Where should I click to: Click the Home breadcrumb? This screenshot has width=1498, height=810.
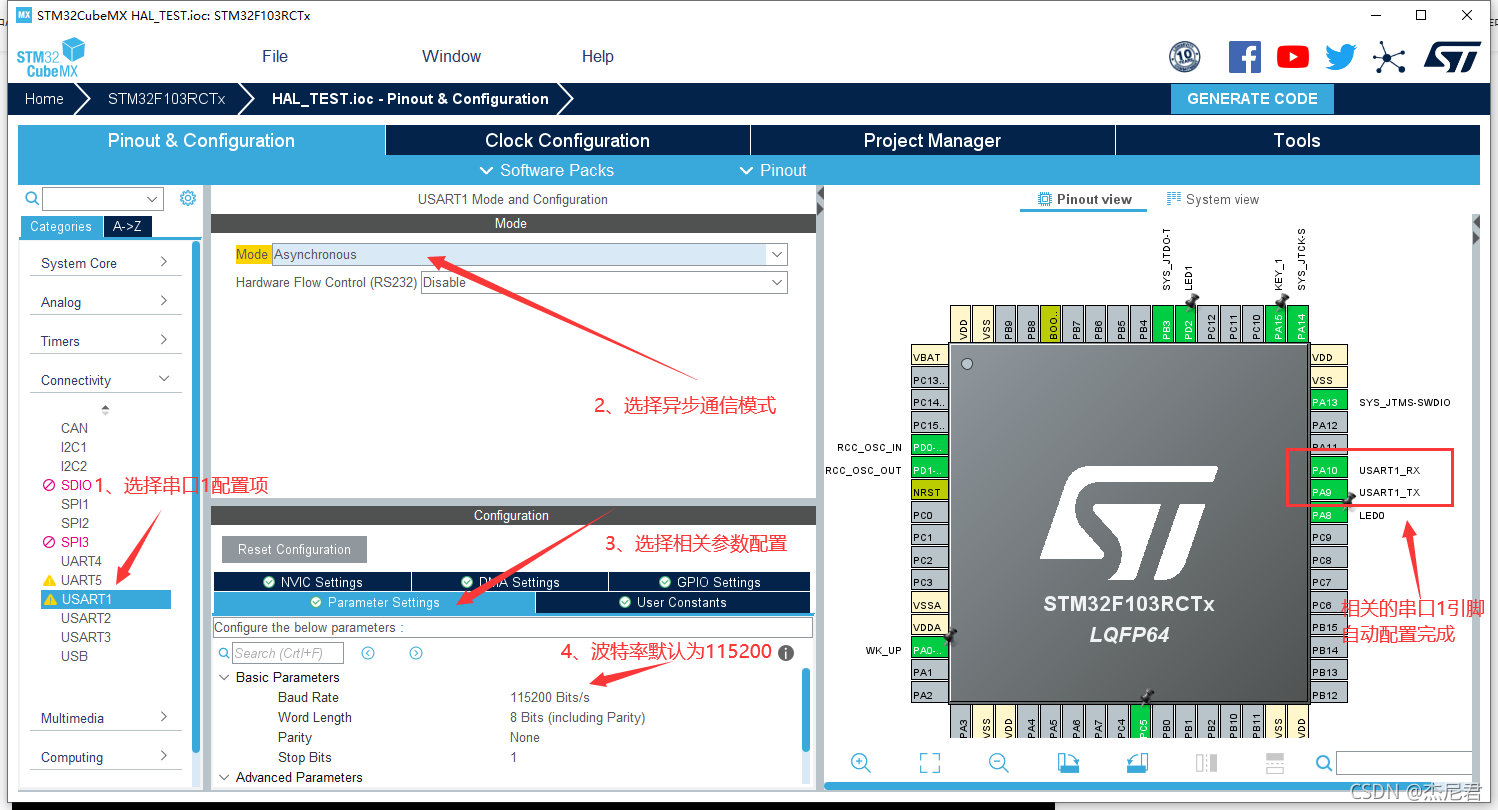(44, 99)
